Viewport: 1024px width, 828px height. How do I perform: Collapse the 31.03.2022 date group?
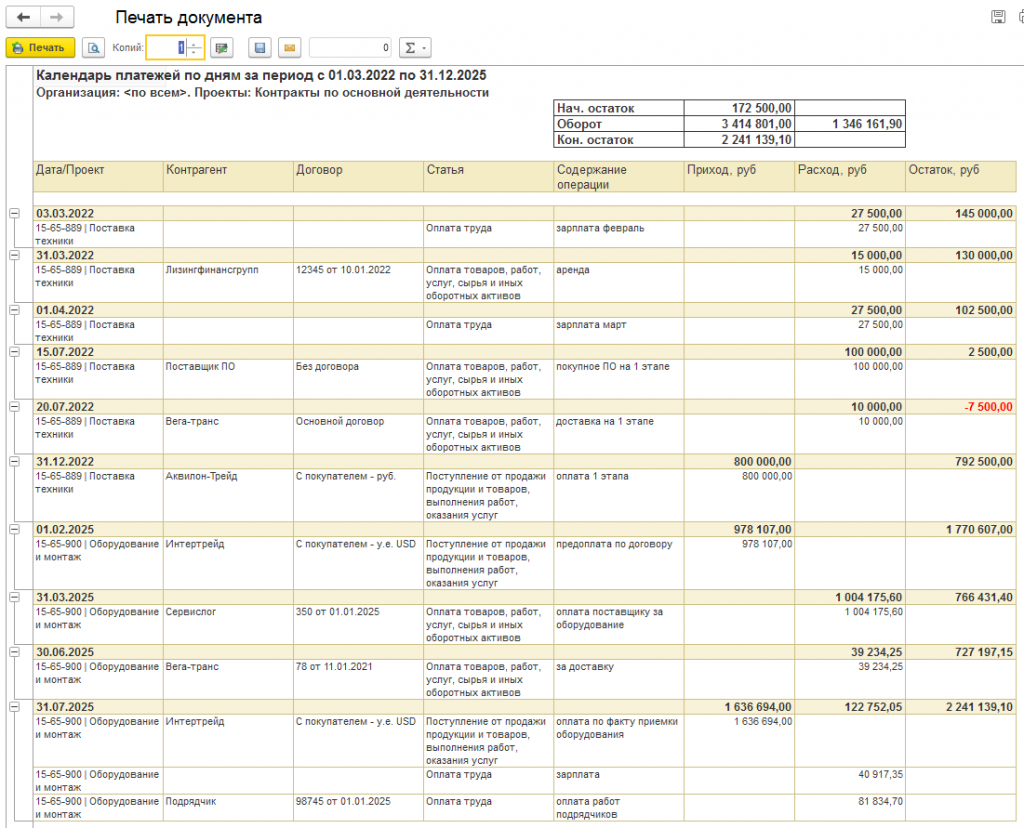14,255
